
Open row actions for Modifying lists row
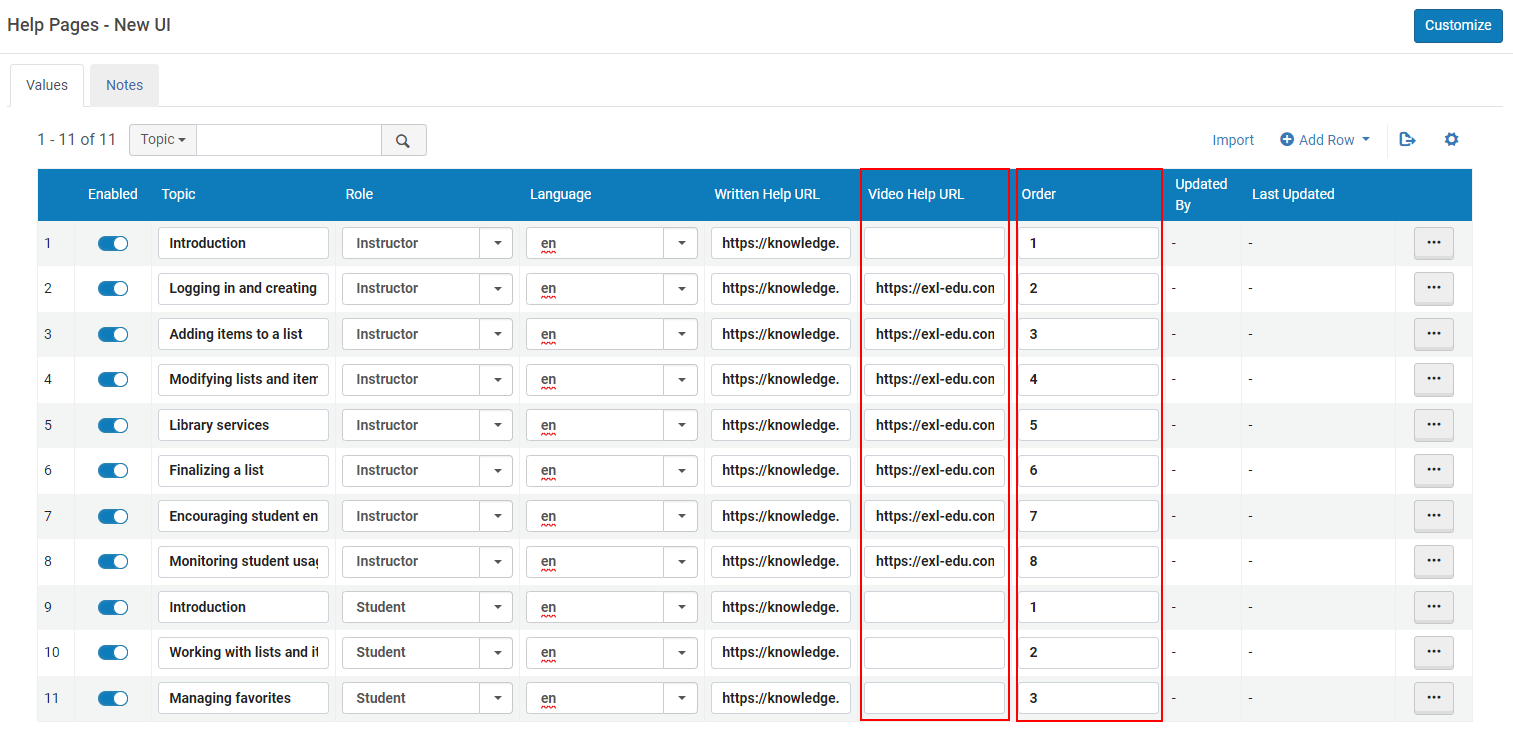pos(1433,380)
